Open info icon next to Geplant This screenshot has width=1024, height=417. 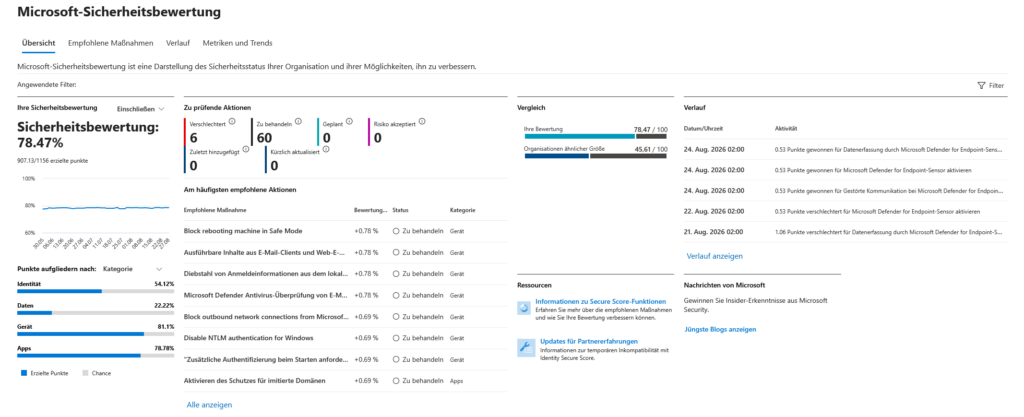pyautogui.click(x=349, y=121)
